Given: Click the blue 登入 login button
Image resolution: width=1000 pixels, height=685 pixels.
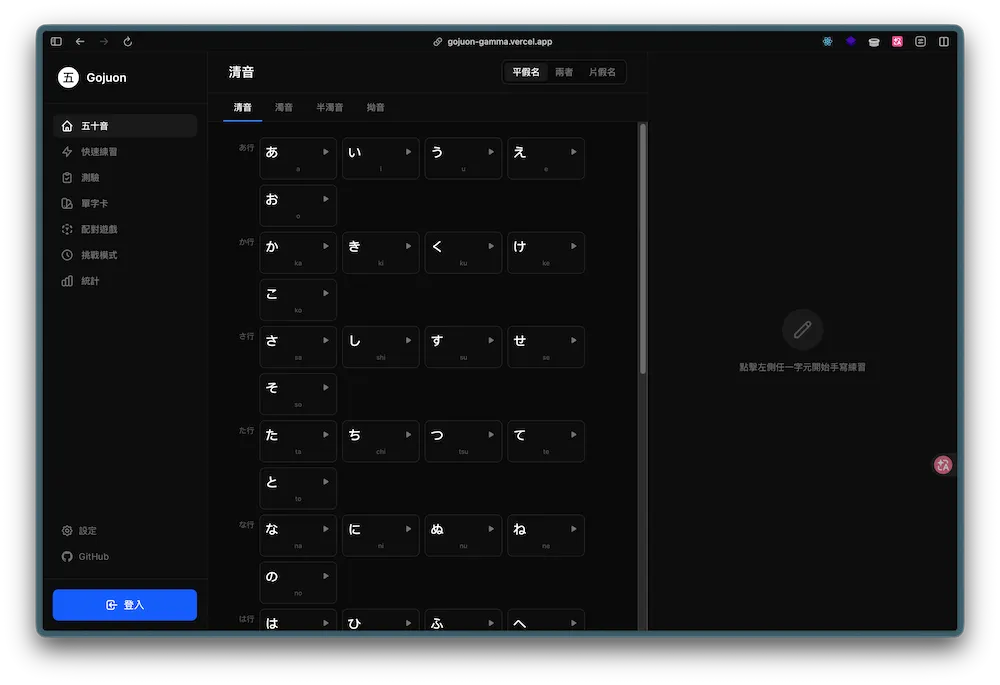Looking at the screenshot, I should coord(125,605).
